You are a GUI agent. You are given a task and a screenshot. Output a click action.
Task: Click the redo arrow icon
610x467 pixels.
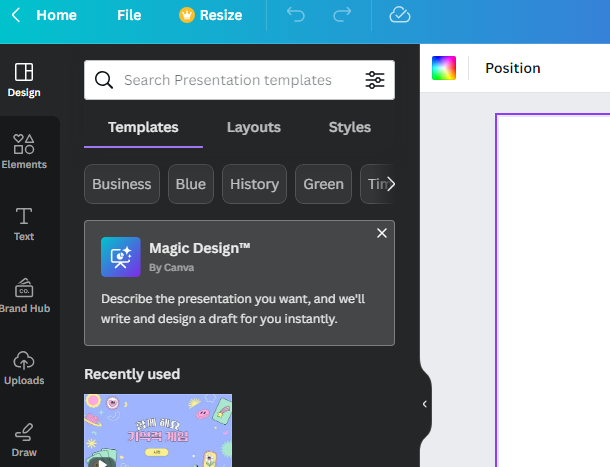(x=342, y=15)
